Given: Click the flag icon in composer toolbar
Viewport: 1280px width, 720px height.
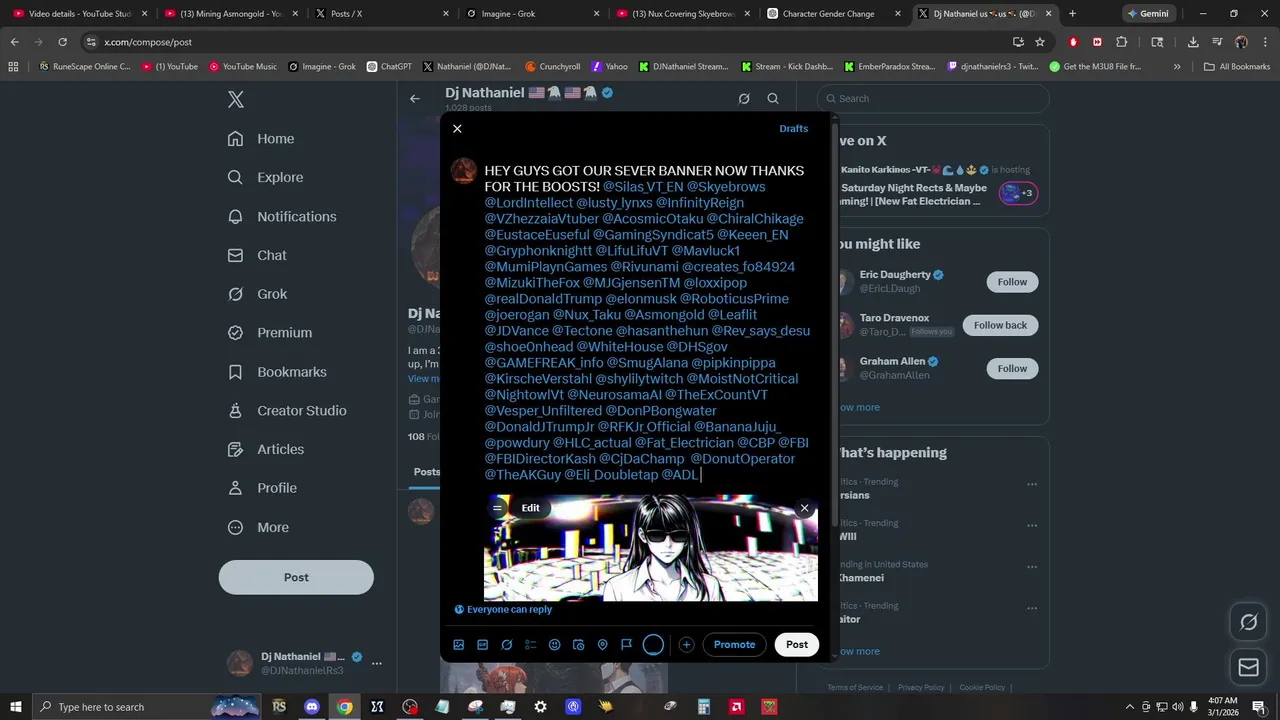Looking at the screenshot, I should click(626, 645).
